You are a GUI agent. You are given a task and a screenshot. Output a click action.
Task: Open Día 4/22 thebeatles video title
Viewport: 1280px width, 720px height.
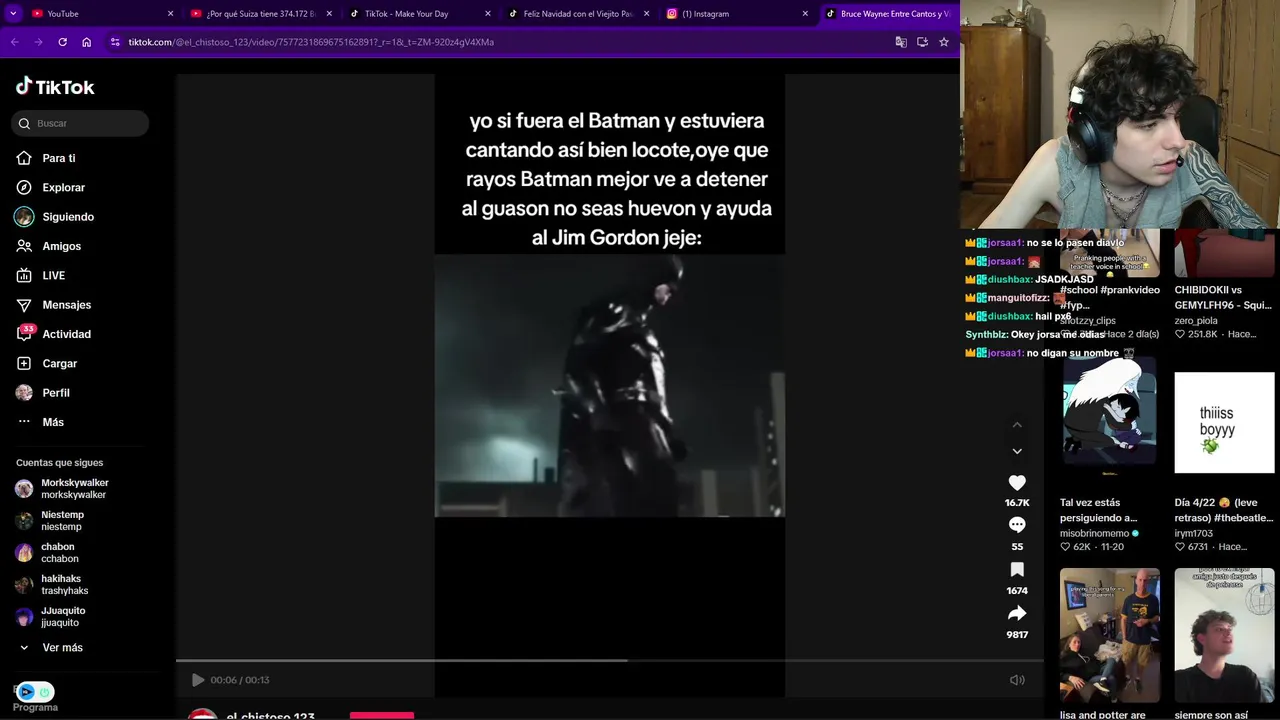1224,510
